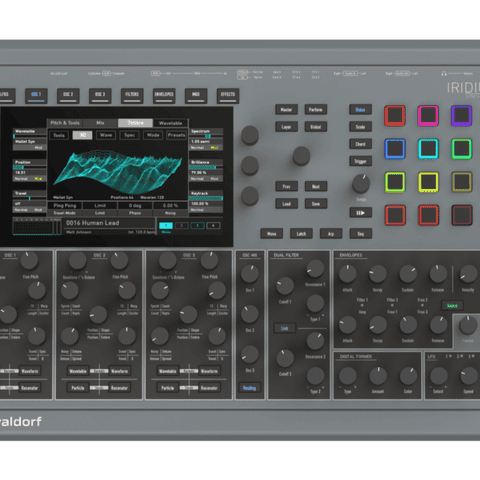Image resolution: width=480 pixels, height=480 pixels.
Task: Click the 0016 Human Lead patch name
Action: click(x=93, y=223)
